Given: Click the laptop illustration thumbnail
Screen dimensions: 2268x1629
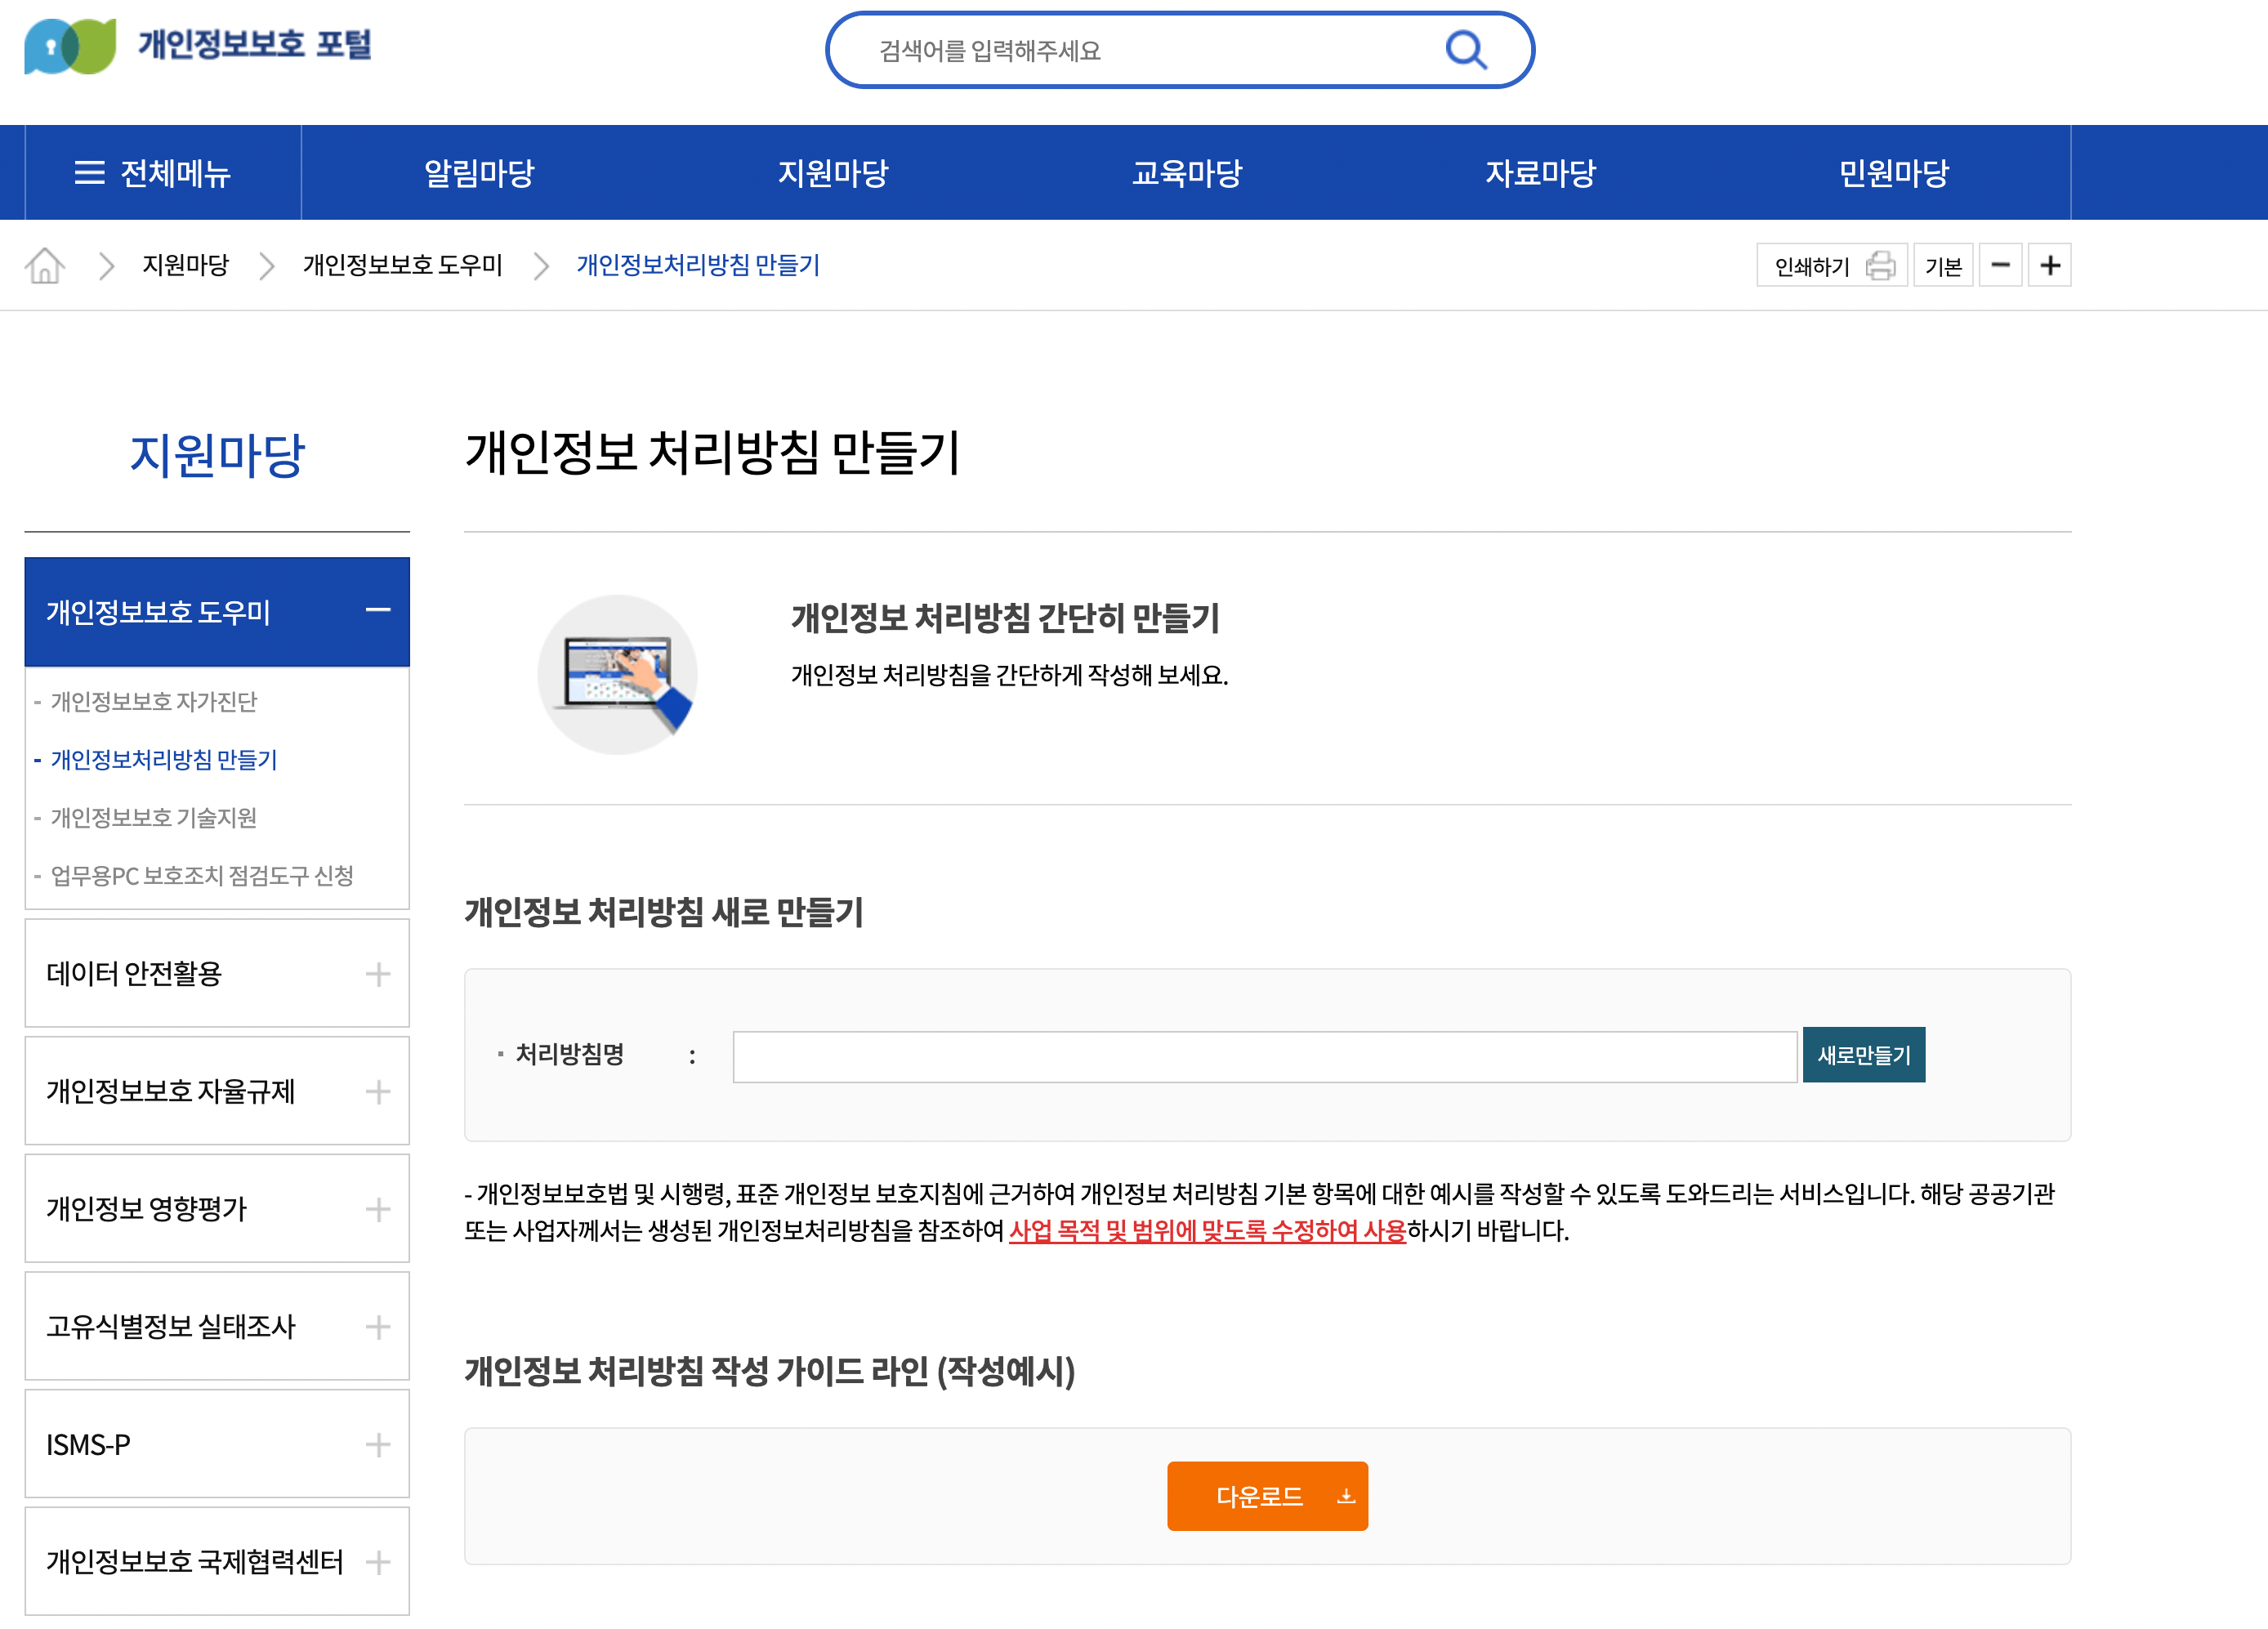Looking at the screenshot, I should pyautogui.click(x=617, y=674).
